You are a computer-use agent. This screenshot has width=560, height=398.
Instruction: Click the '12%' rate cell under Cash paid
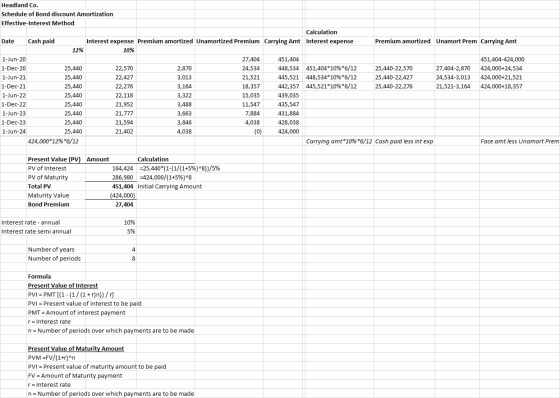78,50
